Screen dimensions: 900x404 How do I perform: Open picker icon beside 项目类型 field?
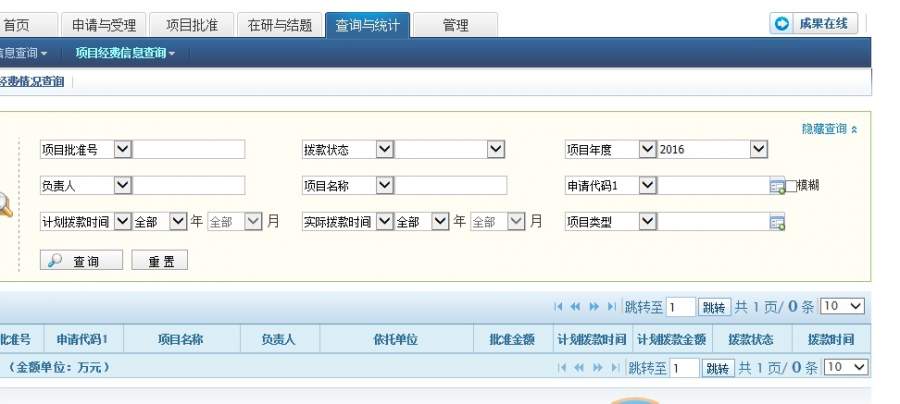777,222
